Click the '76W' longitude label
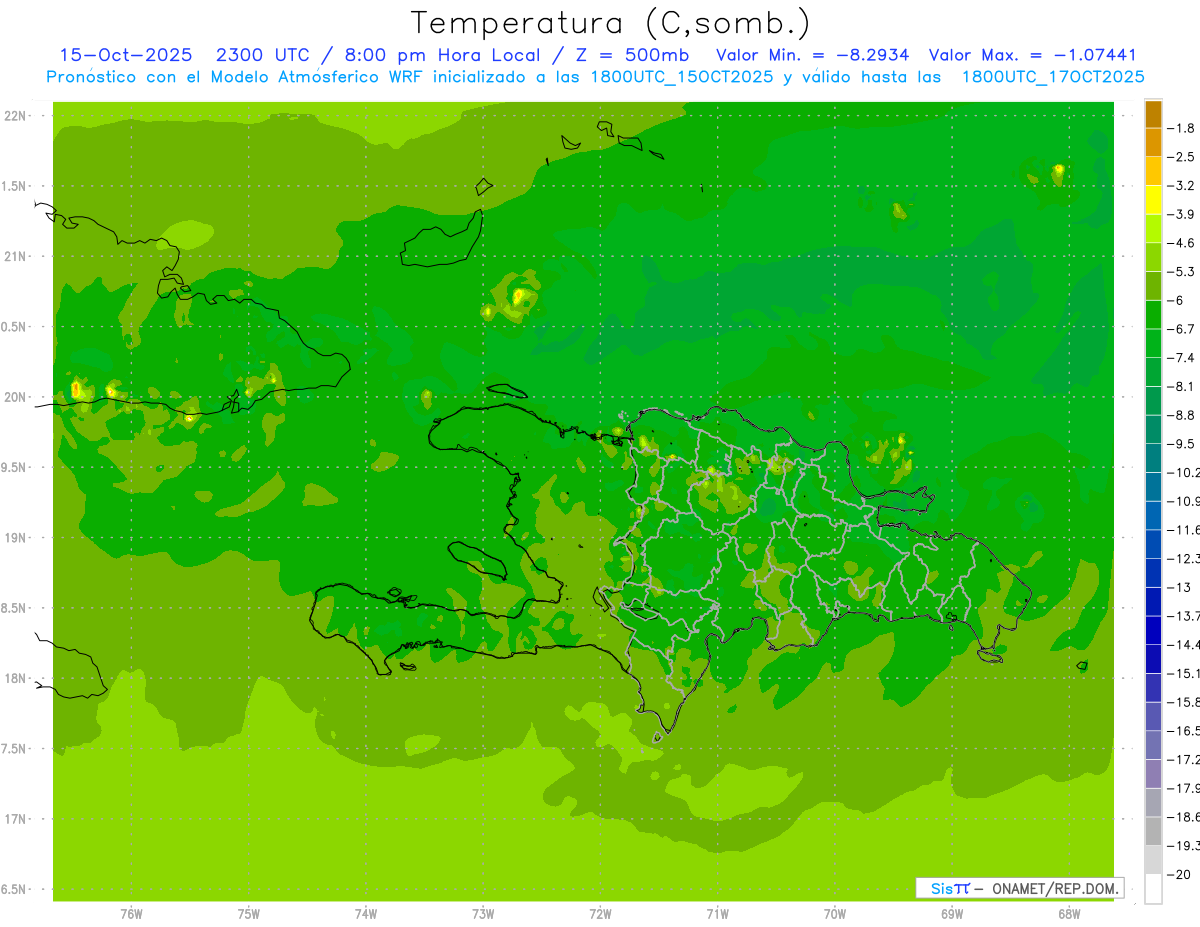Viewport: 1200px width, 927px height. (131, 914)
